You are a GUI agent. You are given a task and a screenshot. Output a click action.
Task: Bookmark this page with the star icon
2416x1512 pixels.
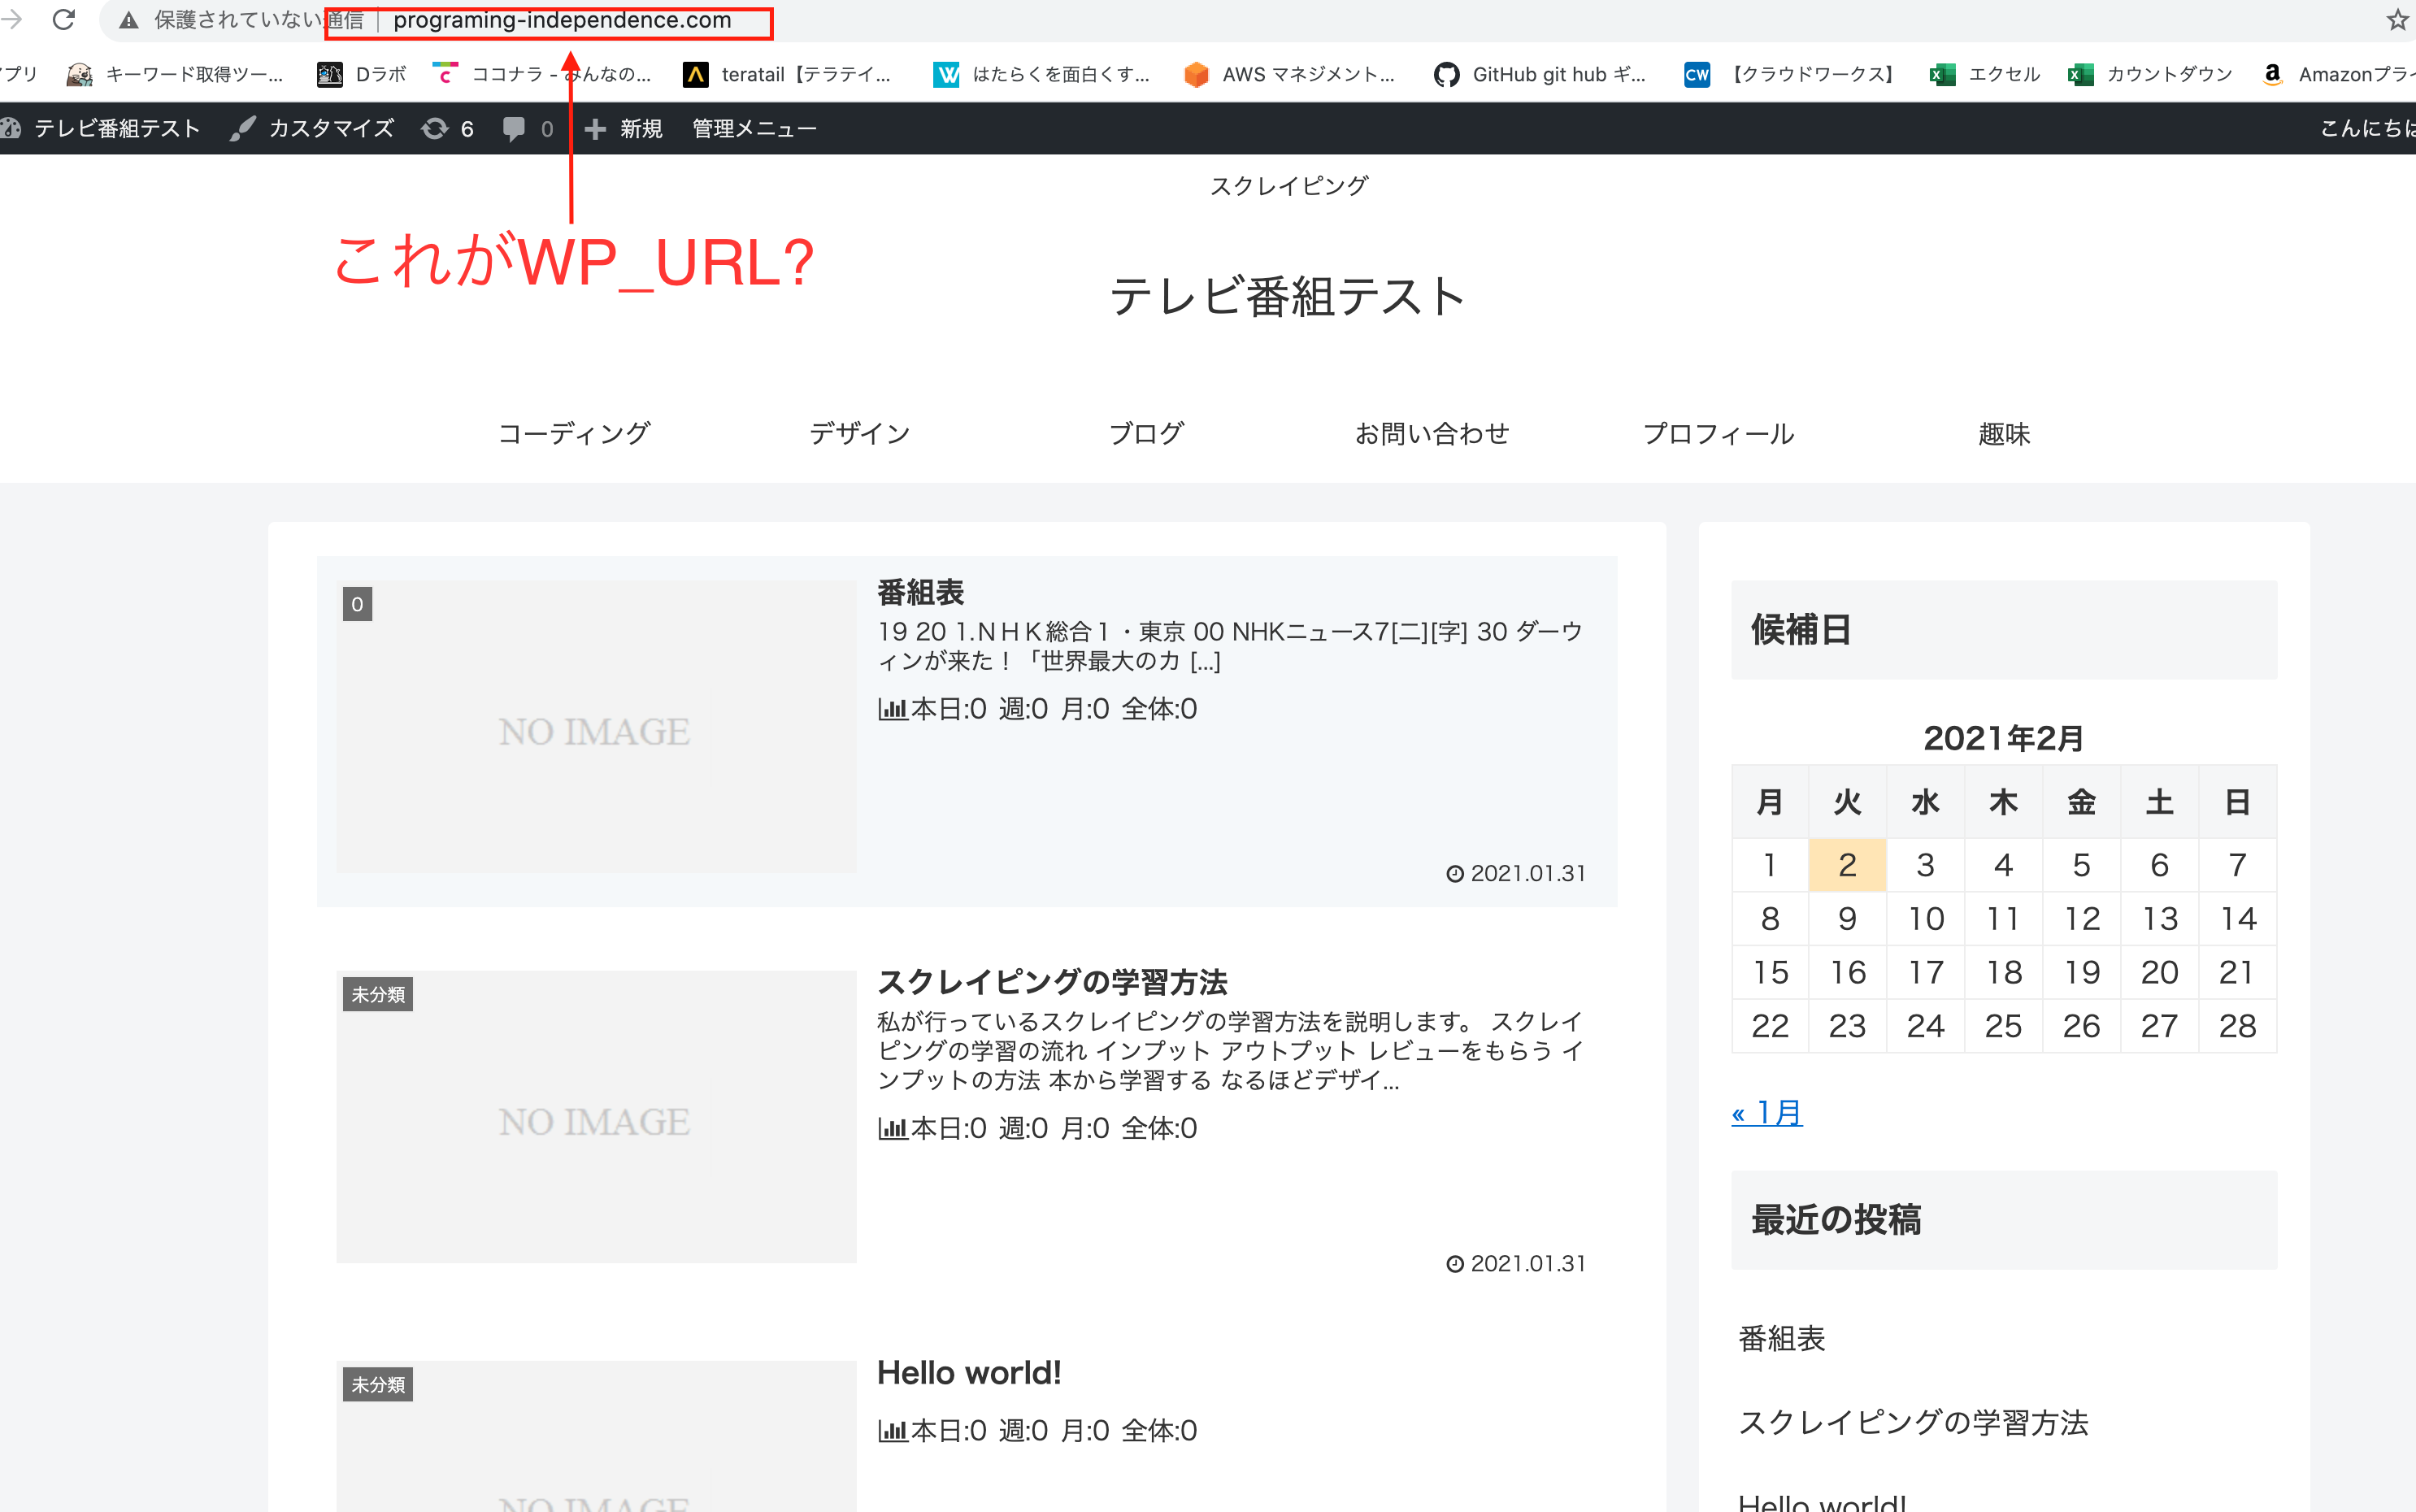point(2397,20)
